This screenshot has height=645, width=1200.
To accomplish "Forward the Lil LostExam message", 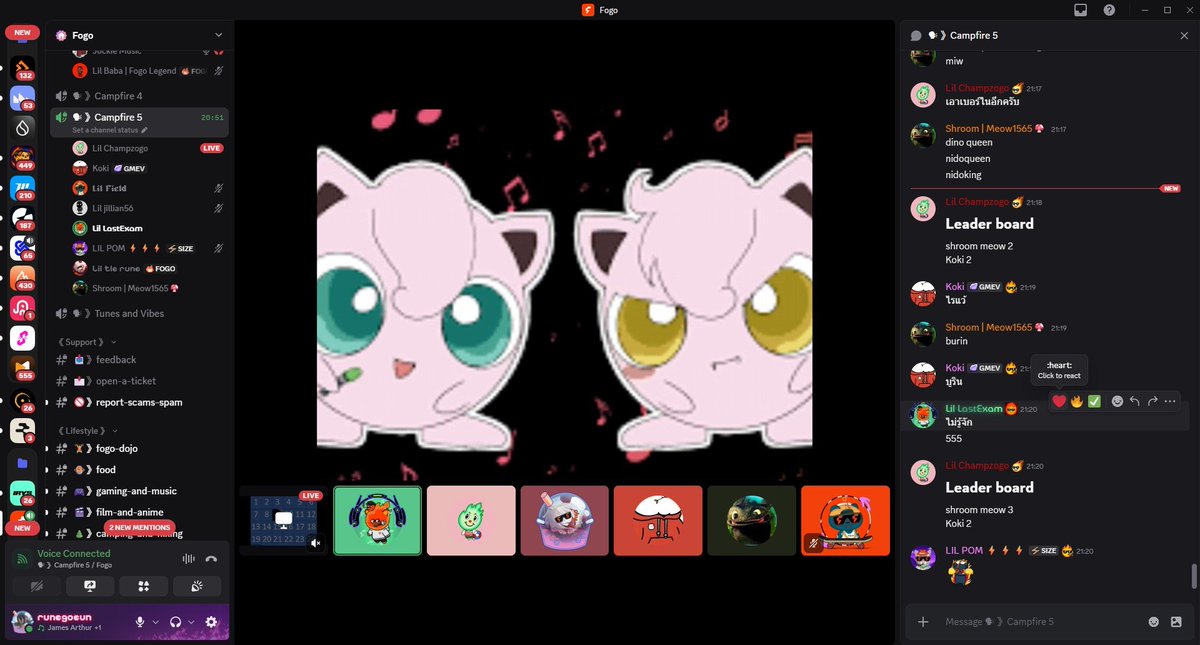I will coord(1152,401).
